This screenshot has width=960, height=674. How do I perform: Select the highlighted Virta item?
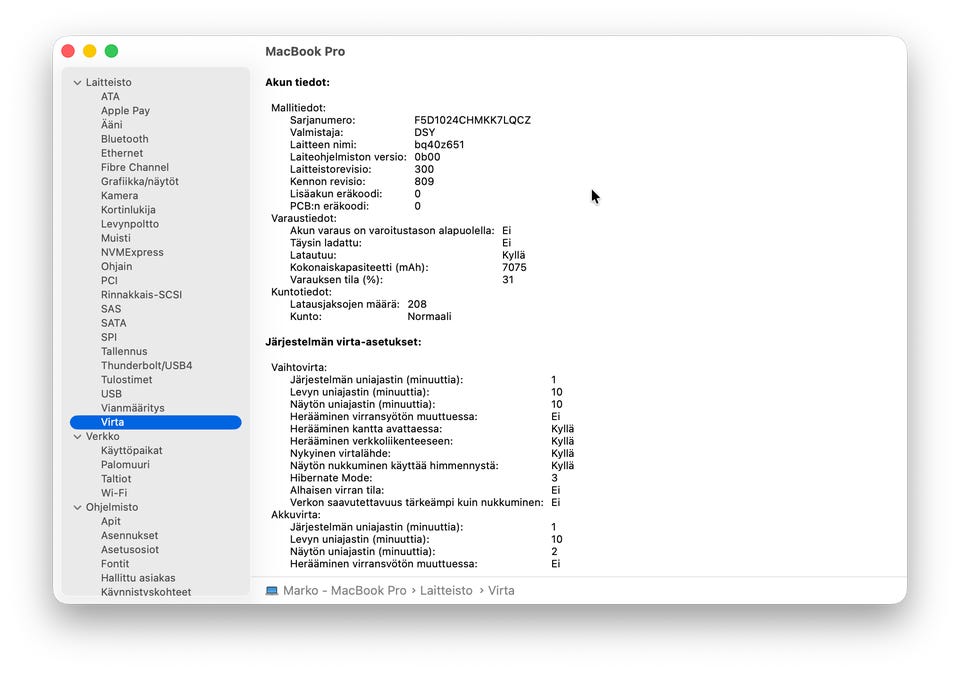click(x=156, y=422)
